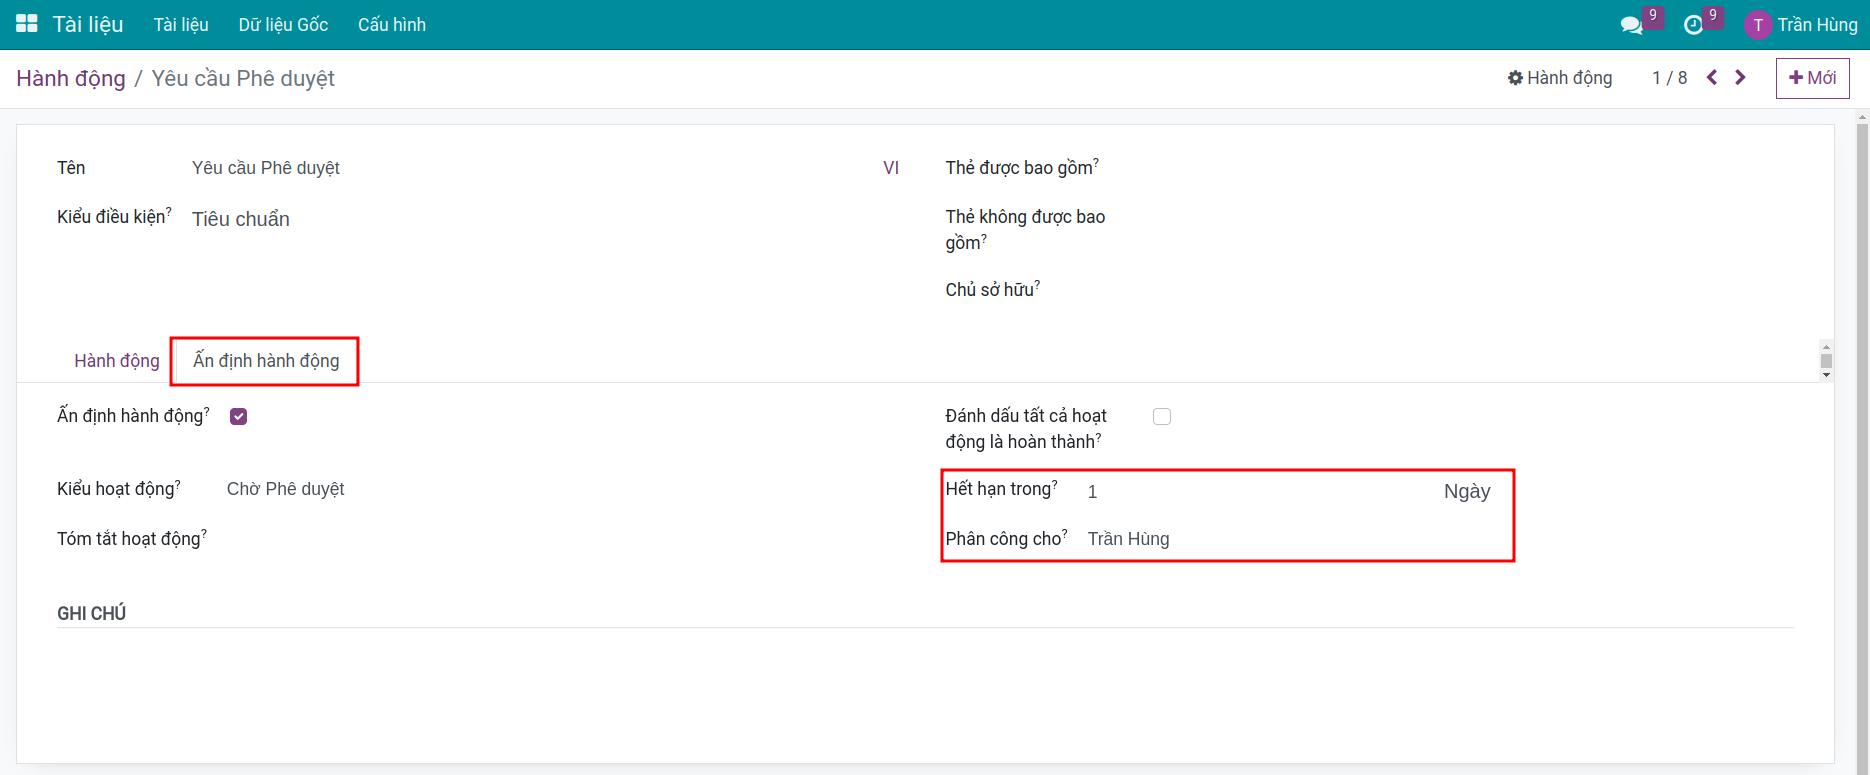Open Kiểu hoạt động Chờ Phê duyệt dropdown
1870x775 pixels.
[x=562, y=489]
